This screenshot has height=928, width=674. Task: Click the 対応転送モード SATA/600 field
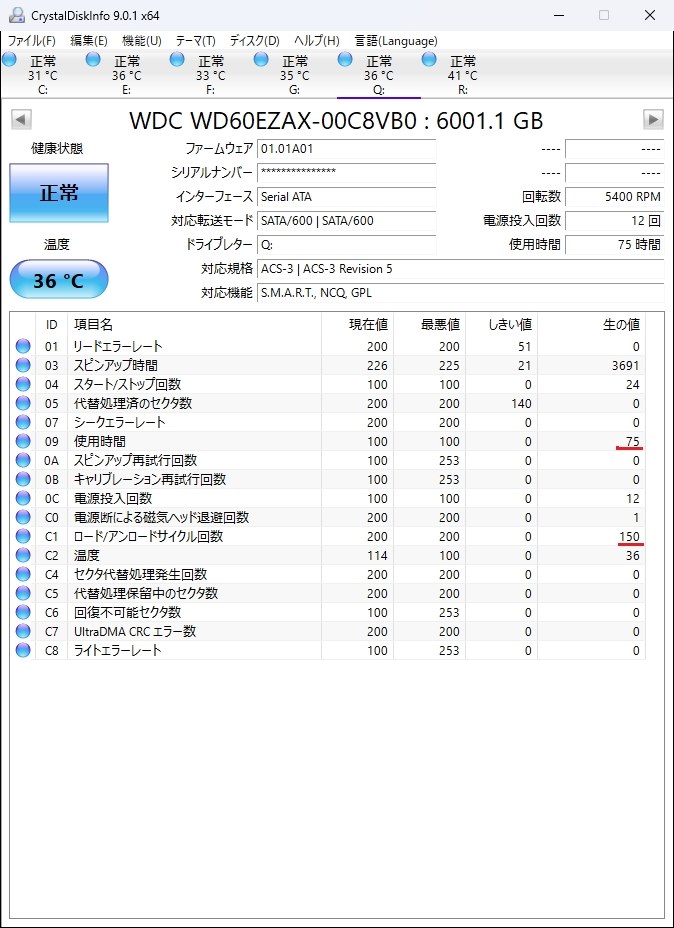click(347, 221)
